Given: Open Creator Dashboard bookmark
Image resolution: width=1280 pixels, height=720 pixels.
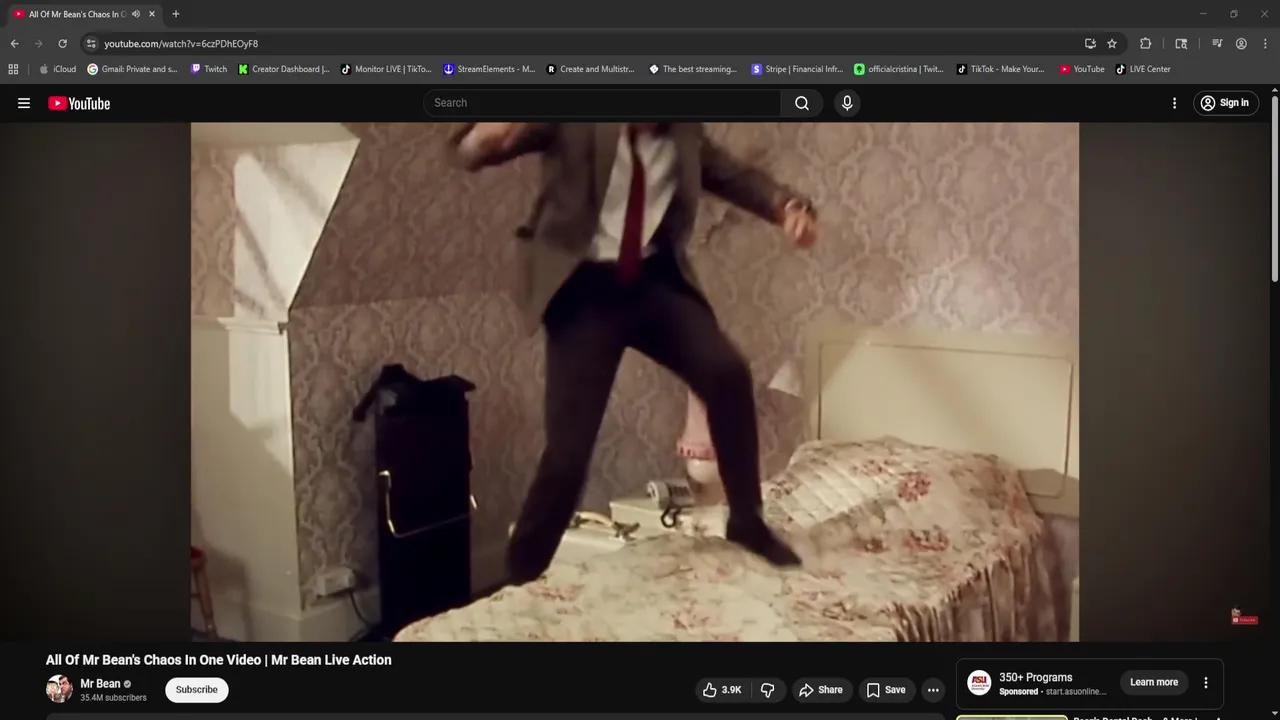Looking at the screenshot, I should click(x=284, y=69).
